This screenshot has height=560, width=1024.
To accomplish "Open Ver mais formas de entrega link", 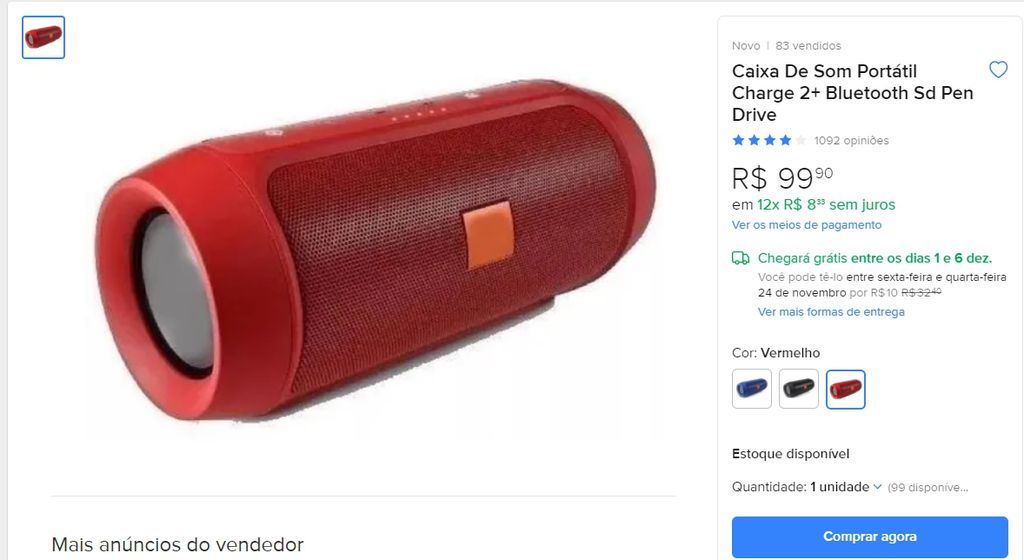I will (x=831, y=312).
